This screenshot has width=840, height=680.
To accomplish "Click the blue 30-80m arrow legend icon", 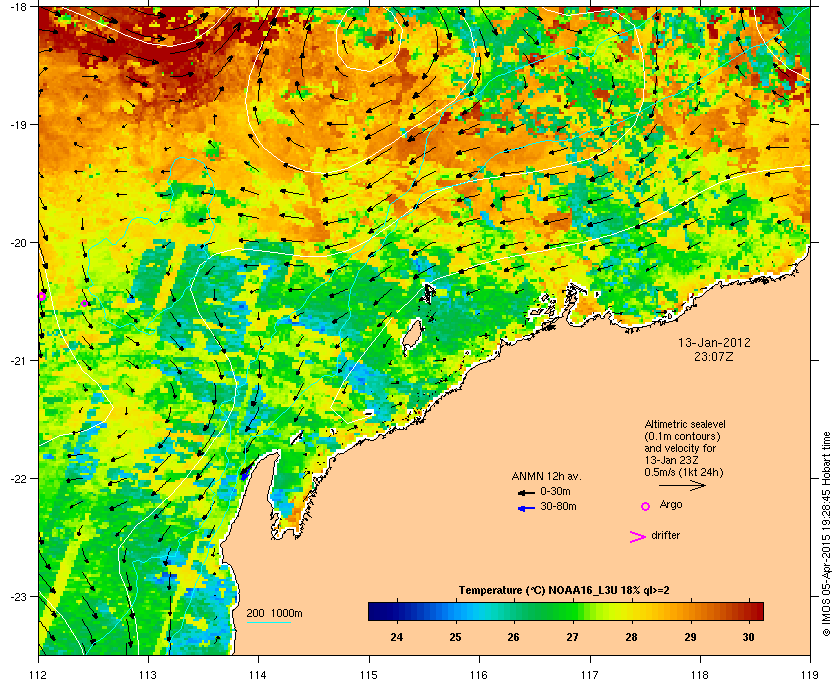I will (x=526, y=508).
